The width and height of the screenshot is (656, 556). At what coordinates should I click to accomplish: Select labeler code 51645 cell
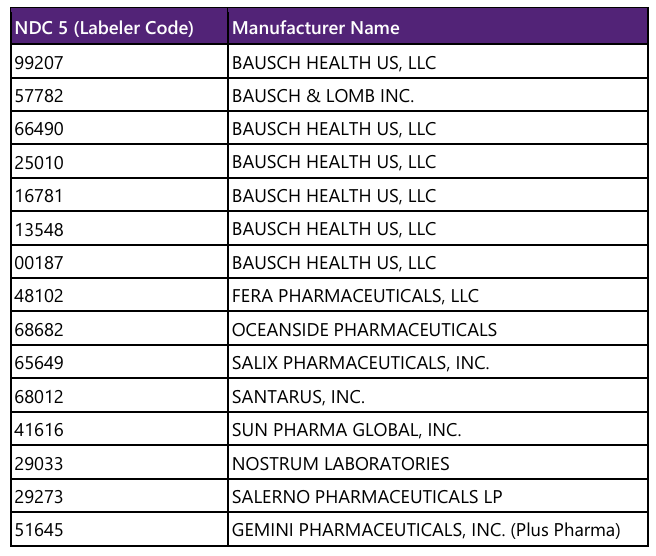(38, 530)
